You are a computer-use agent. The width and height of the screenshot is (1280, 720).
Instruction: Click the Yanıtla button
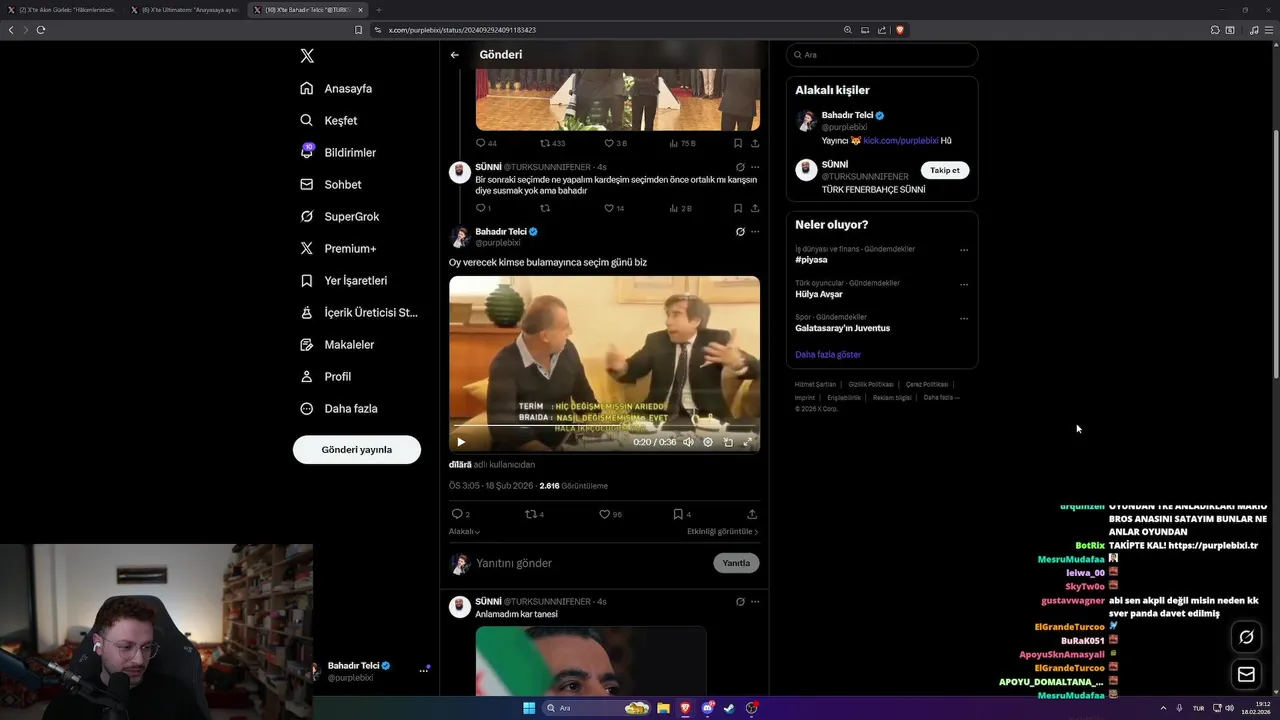click(x=736, y=563)
